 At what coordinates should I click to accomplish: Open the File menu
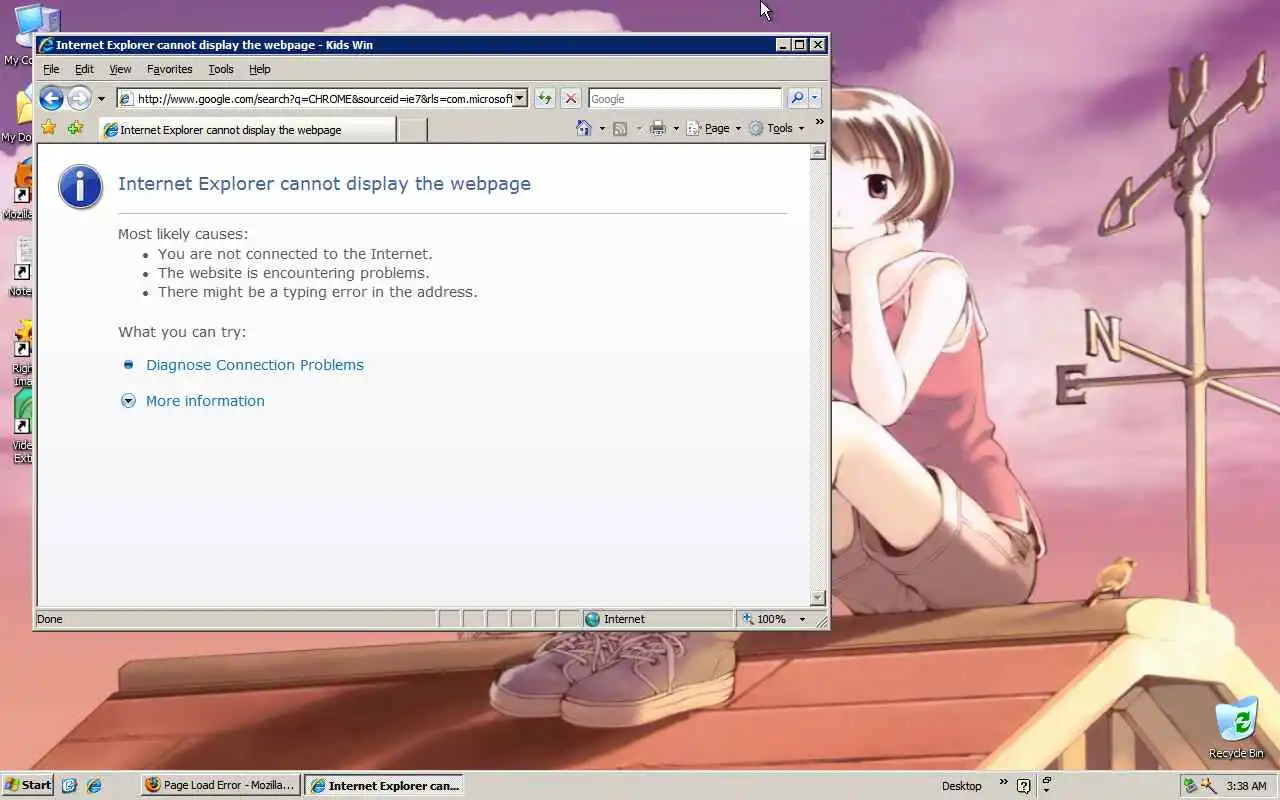point(51,69)
